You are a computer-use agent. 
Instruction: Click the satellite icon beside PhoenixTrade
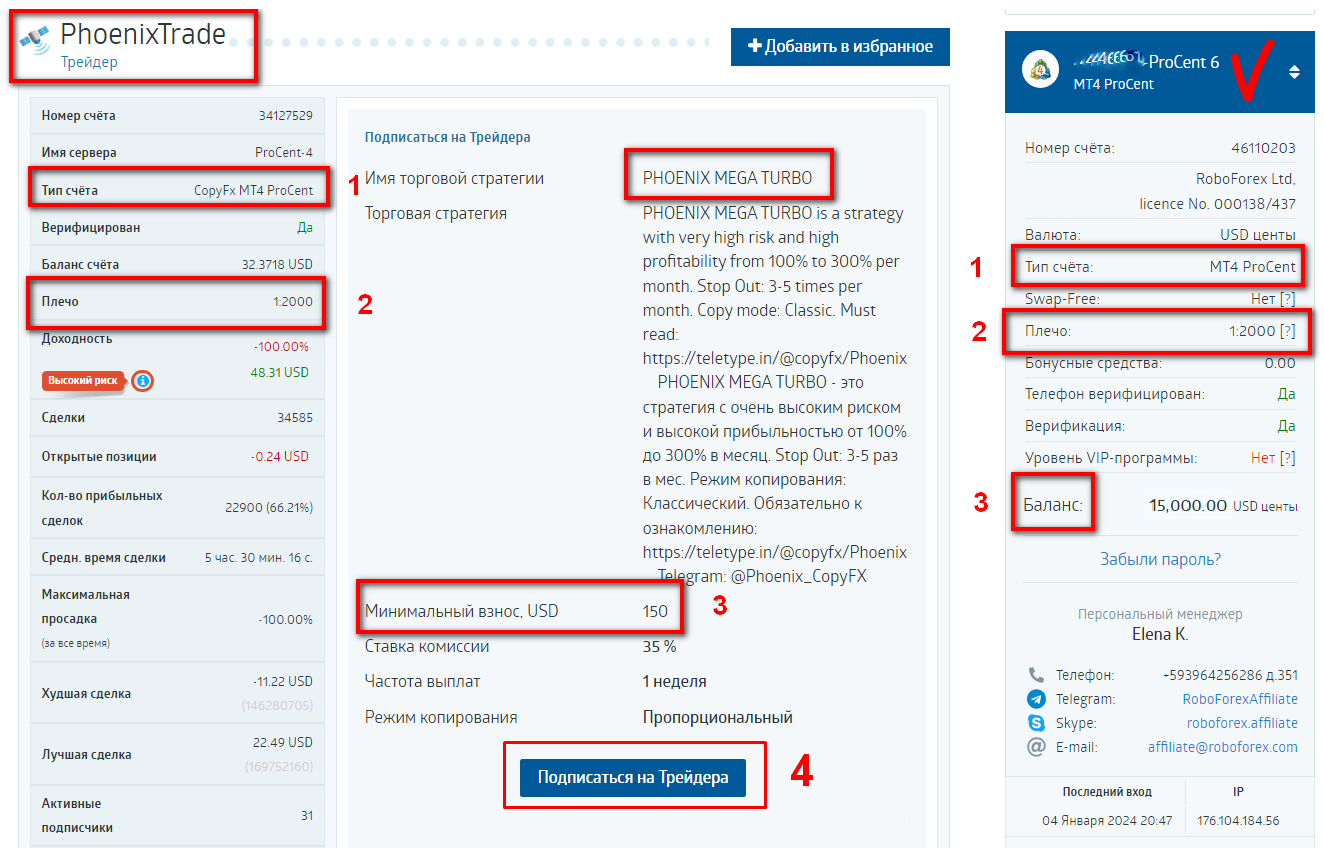[x=37, y=38]
